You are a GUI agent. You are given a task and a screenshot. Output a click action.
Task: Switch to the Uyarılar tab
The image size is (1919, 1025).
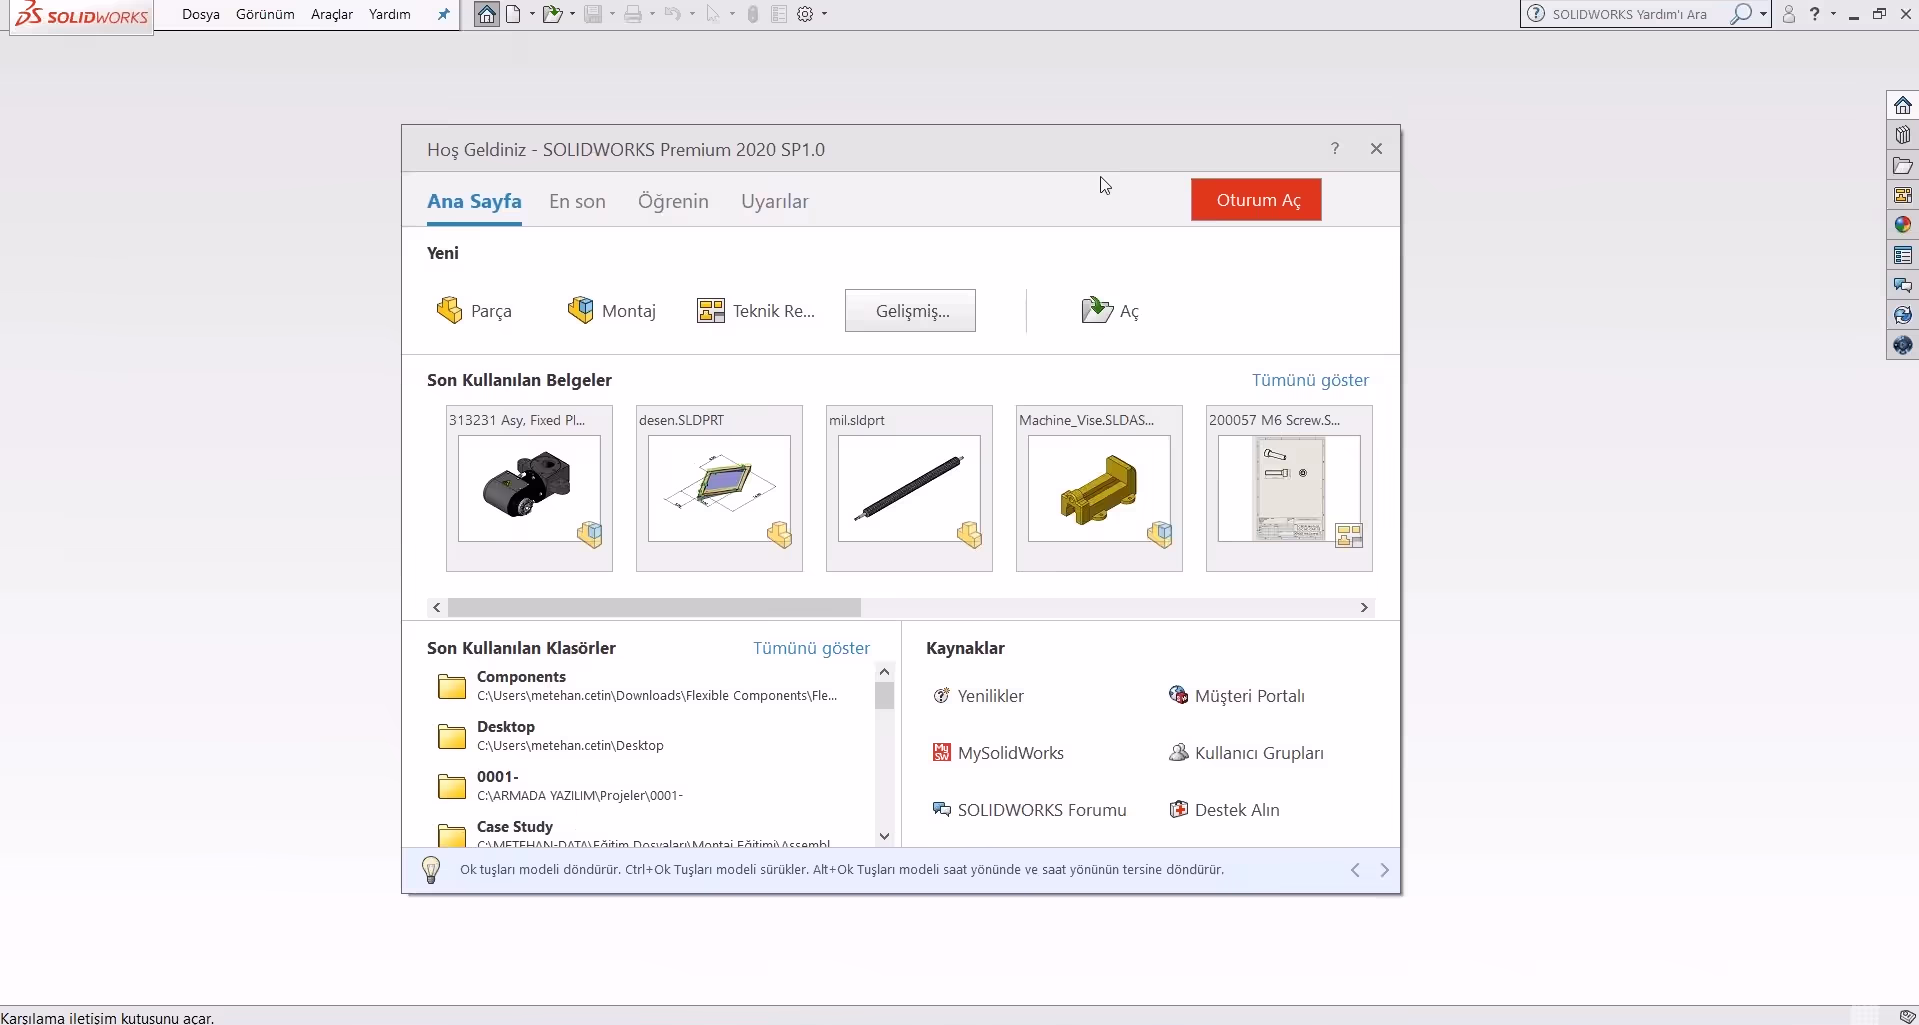775,201
